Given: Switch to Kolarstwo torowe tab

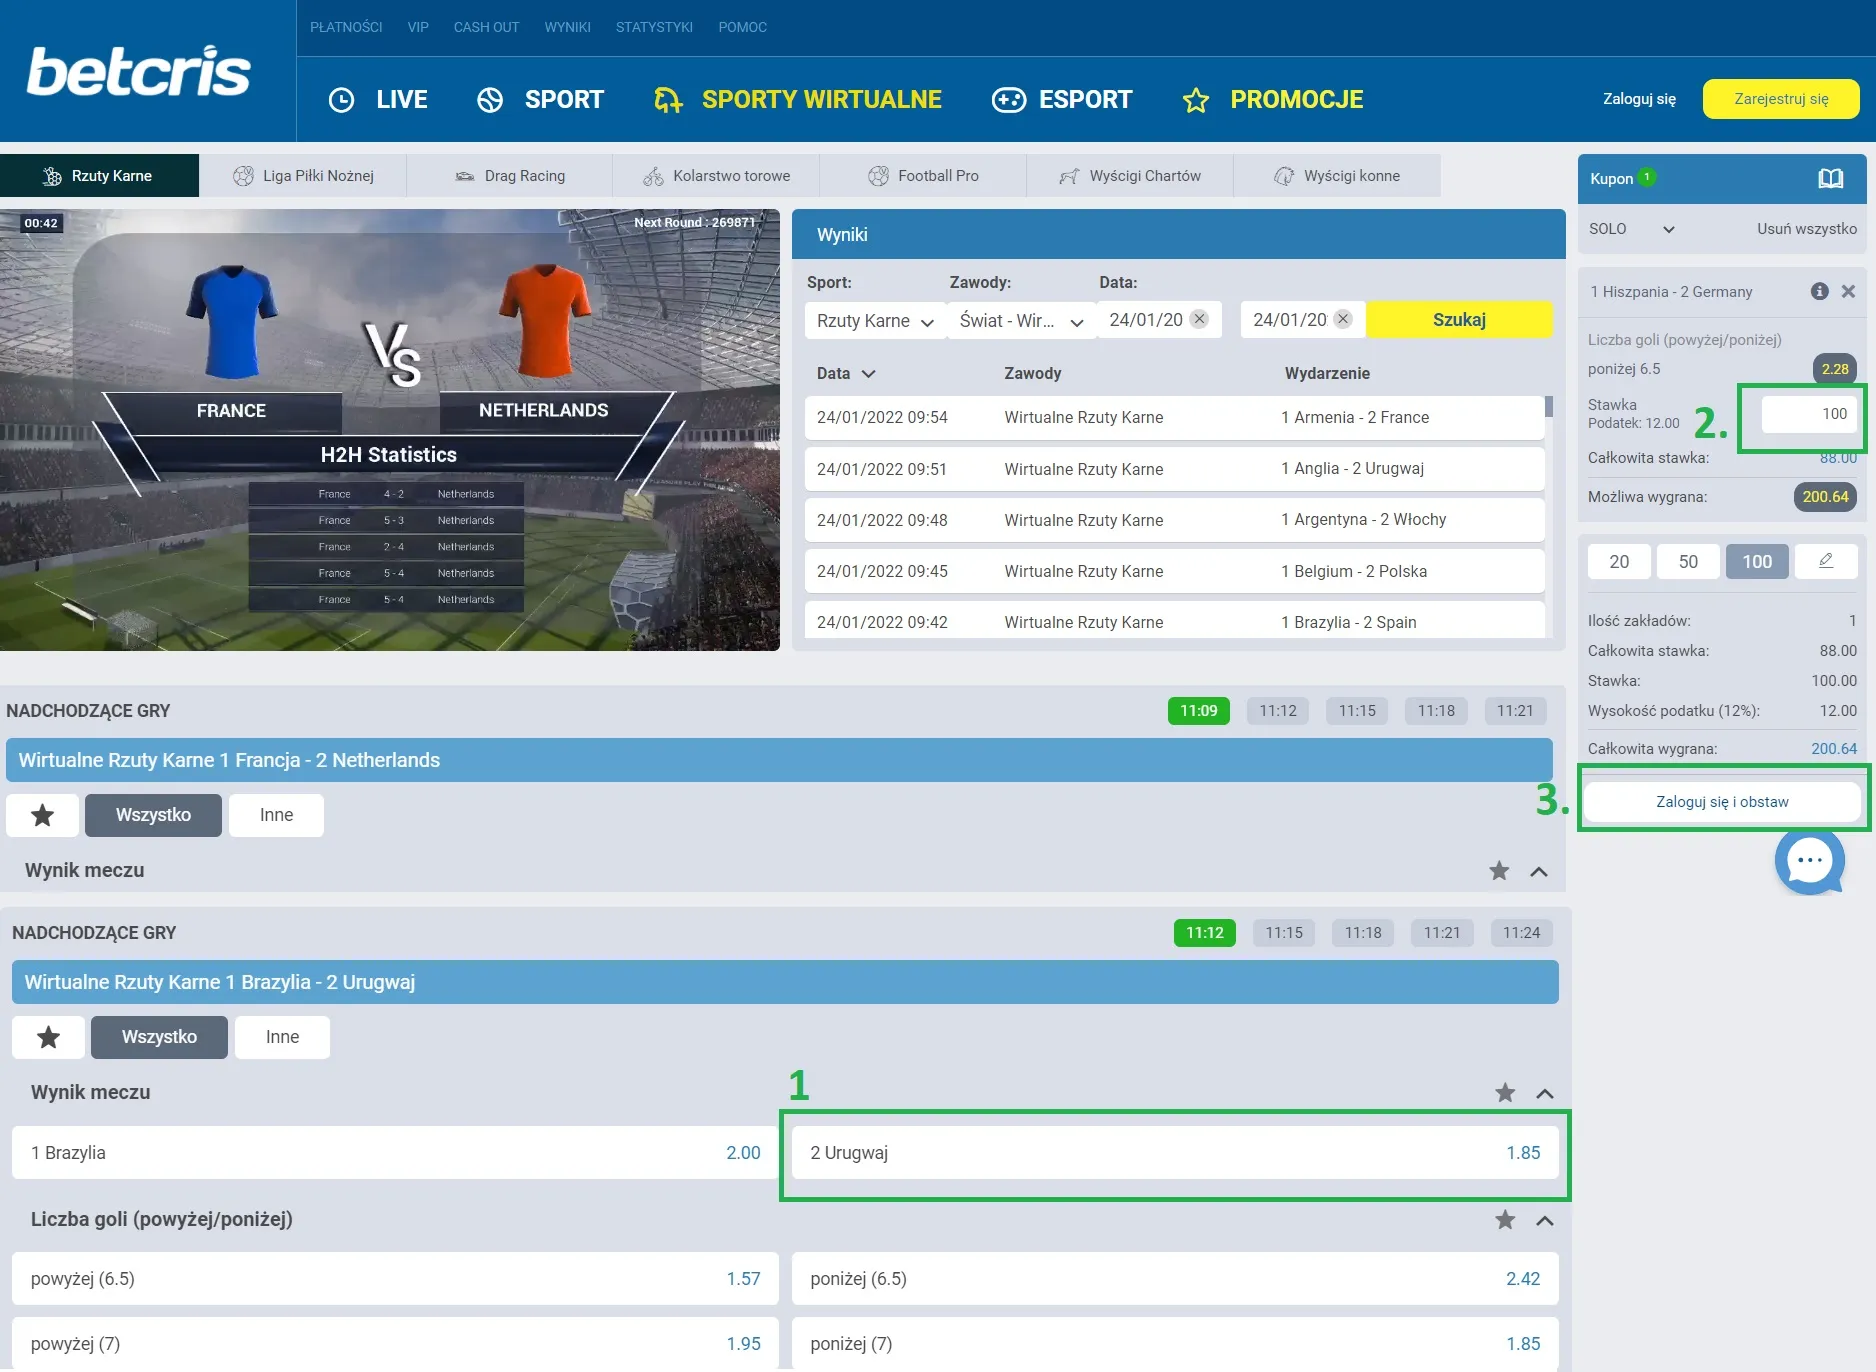Looking at the screenshot, I should click(x=716, y=176).
